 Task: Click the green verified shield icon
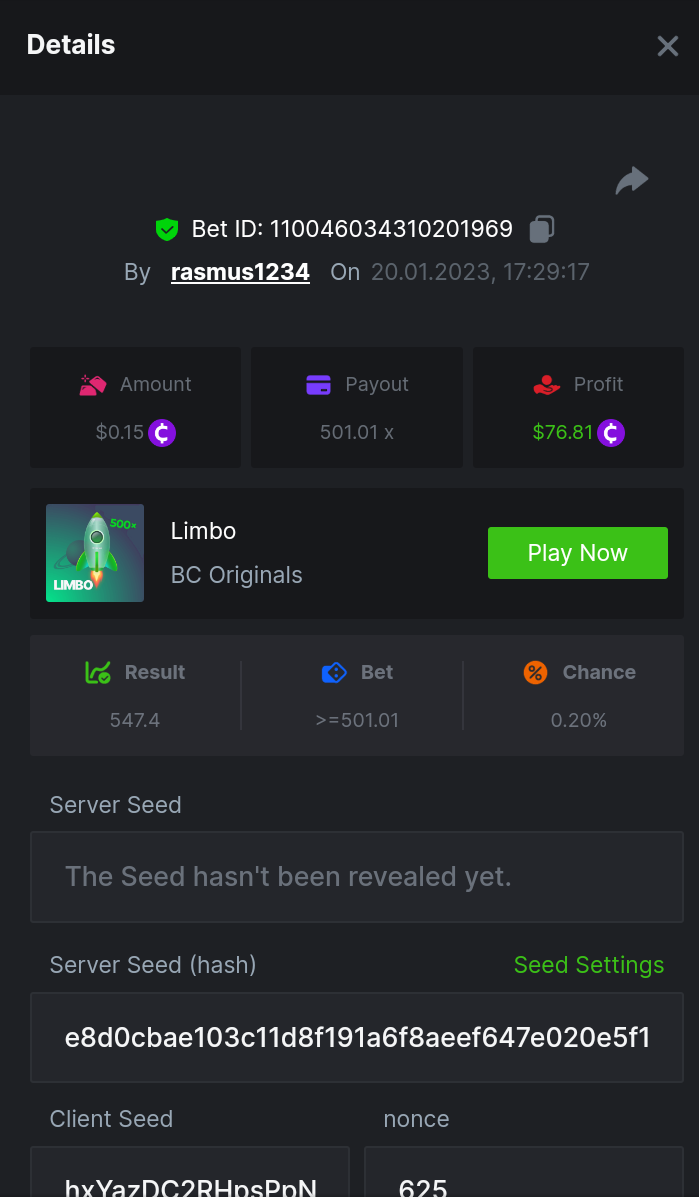(x=166, y=229)
